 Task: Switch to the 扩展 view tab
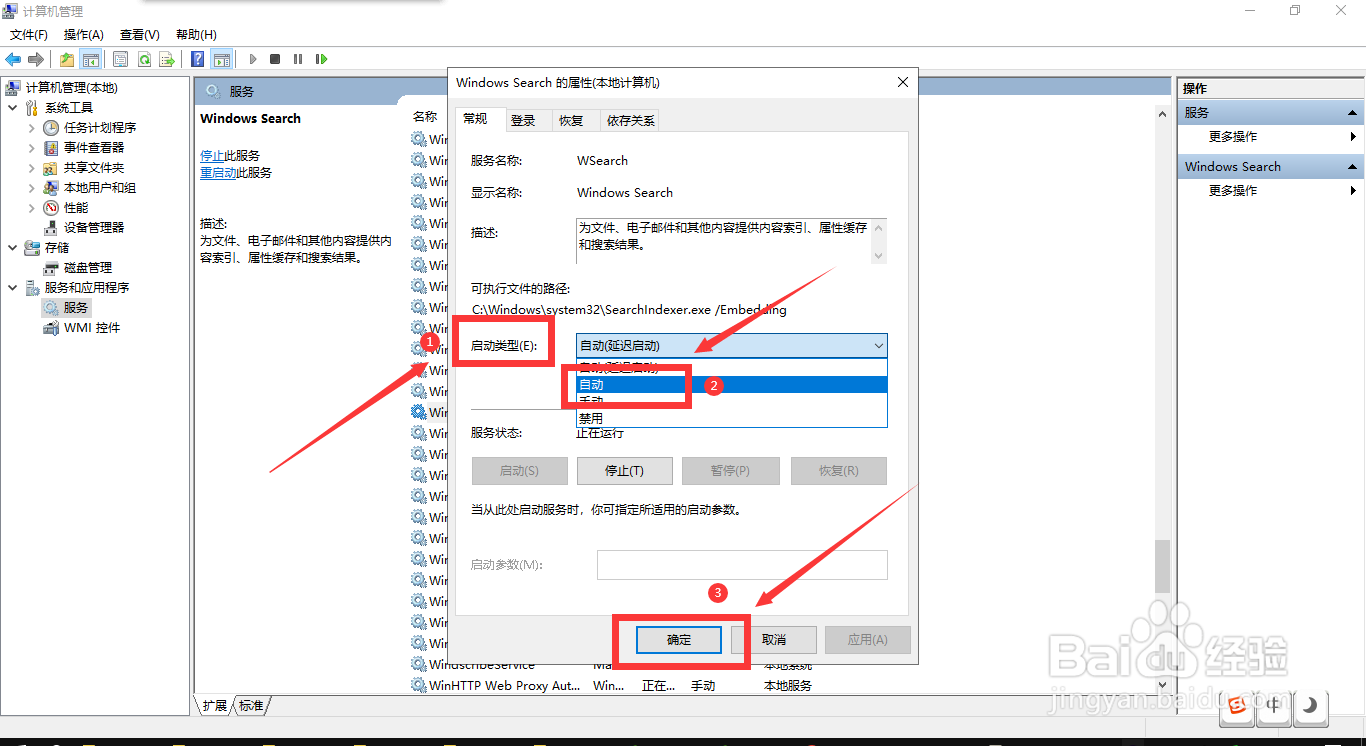(x=214, y=706)
